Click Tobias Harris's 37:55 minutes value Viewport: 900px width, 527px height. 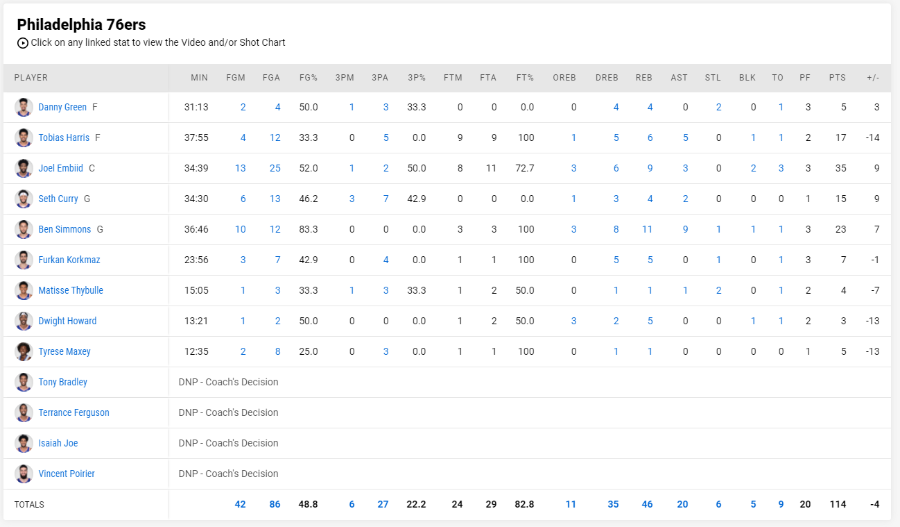196,138
